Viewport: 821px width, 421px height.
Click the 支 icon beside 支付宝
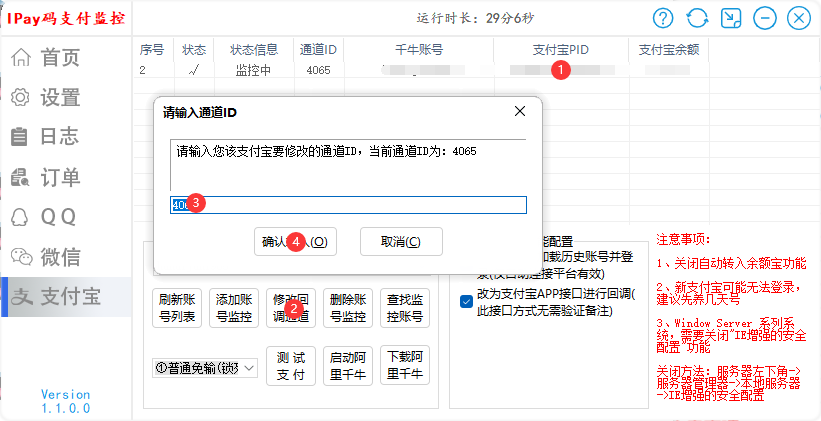tap(21, 297)
